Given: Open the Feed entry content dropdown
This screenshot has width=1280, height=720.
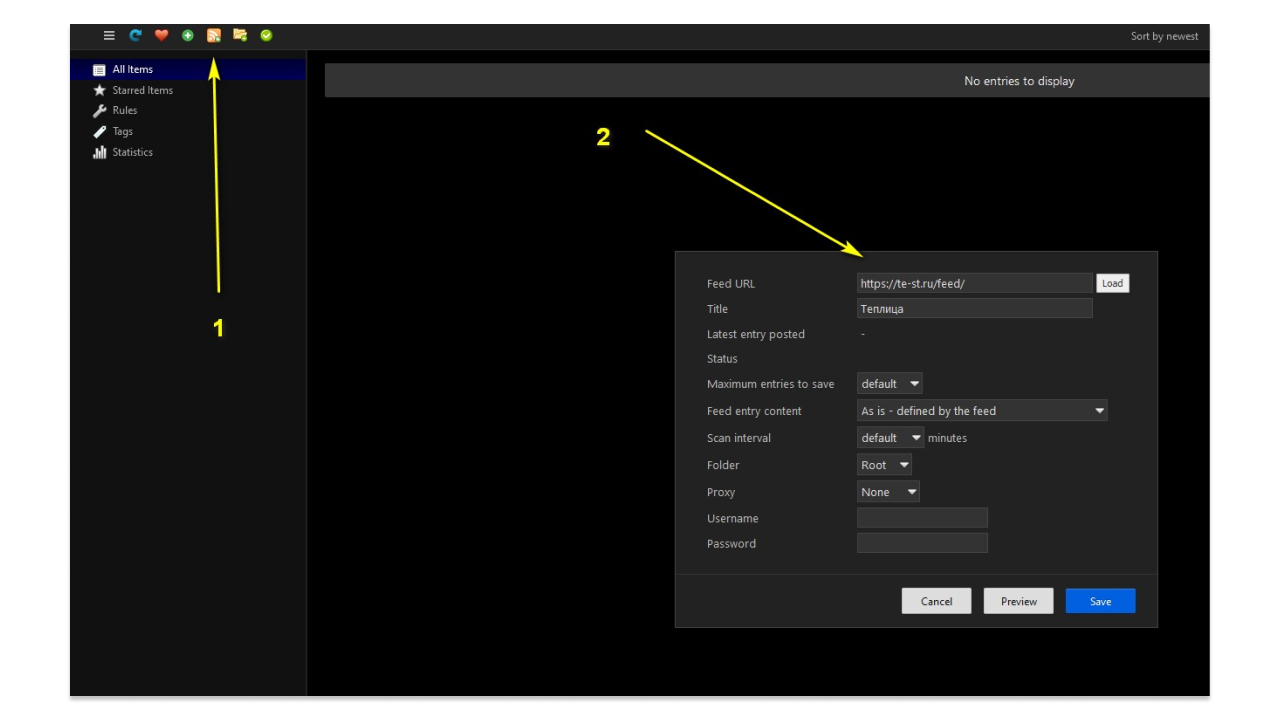Looking at the screenshot, I should click(x=982, y=411).
